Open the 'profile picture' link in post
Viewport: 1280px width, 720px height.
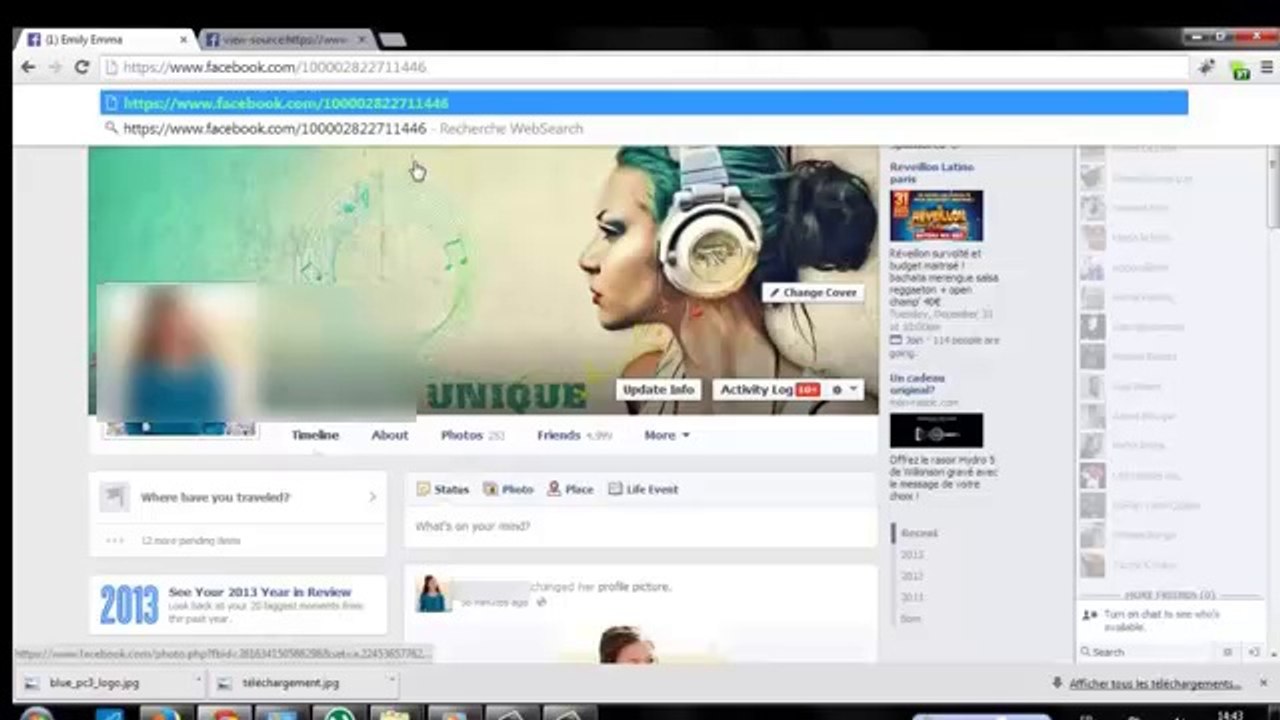(x=633, y=587)
